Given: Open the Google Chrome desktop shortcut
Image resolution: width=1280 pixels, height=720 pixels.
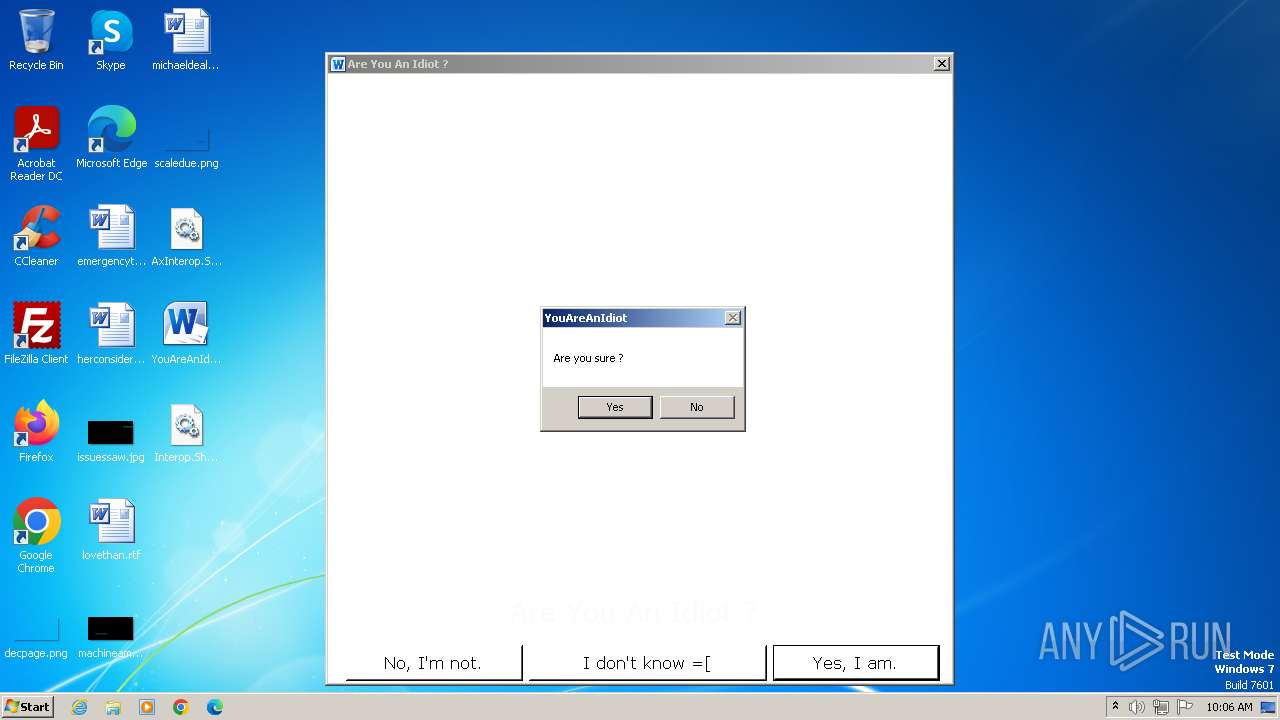Looking at the screenshot, I should pos(36,536).
